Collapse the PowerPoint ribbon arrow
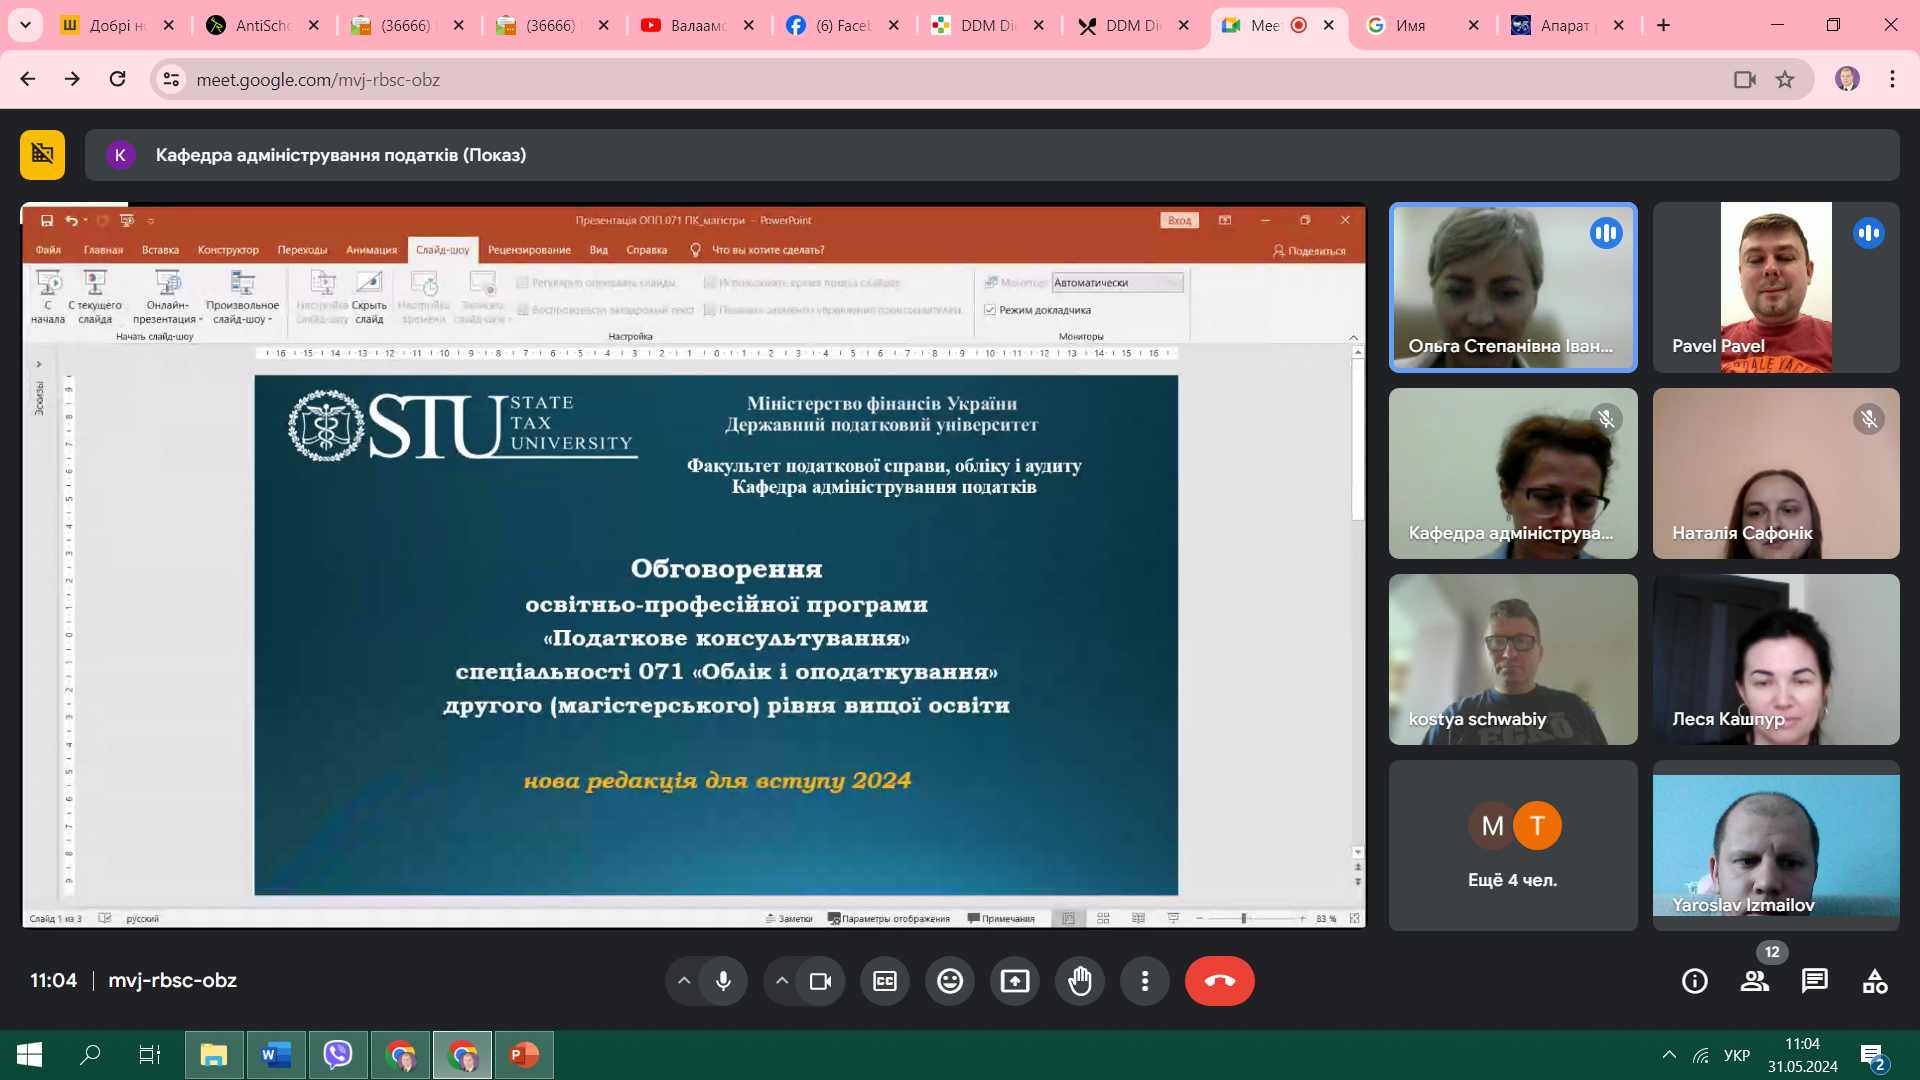The image size is (1920, 1080). click(1354, 337)
